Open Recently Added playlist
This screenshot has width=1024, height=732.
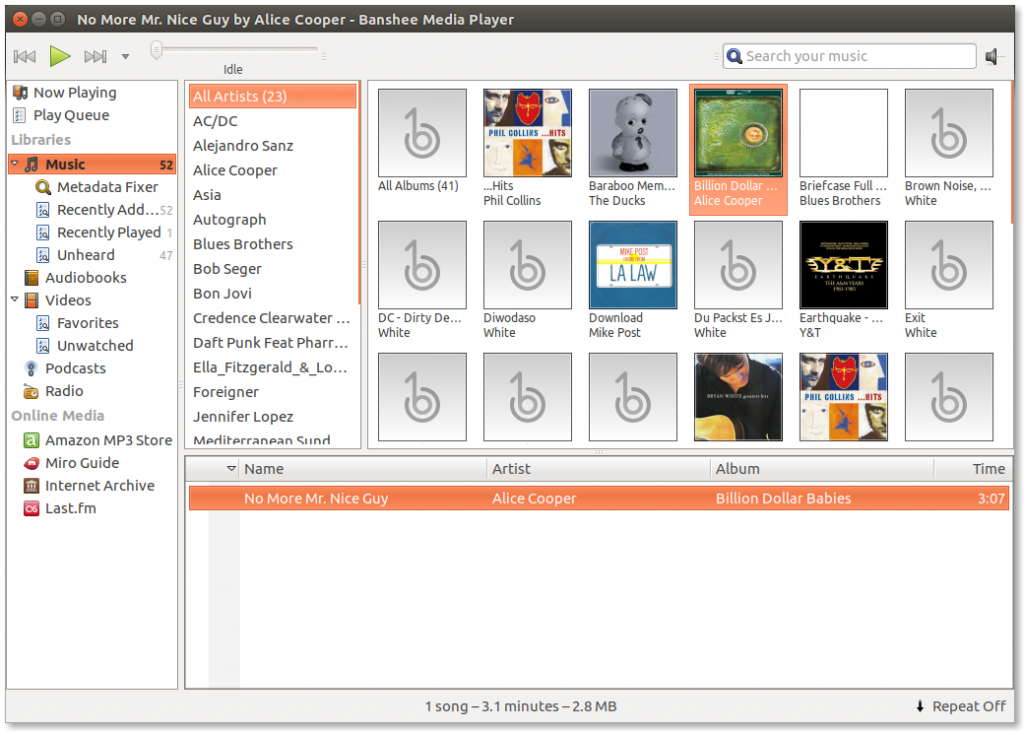(x=104, y=210)
